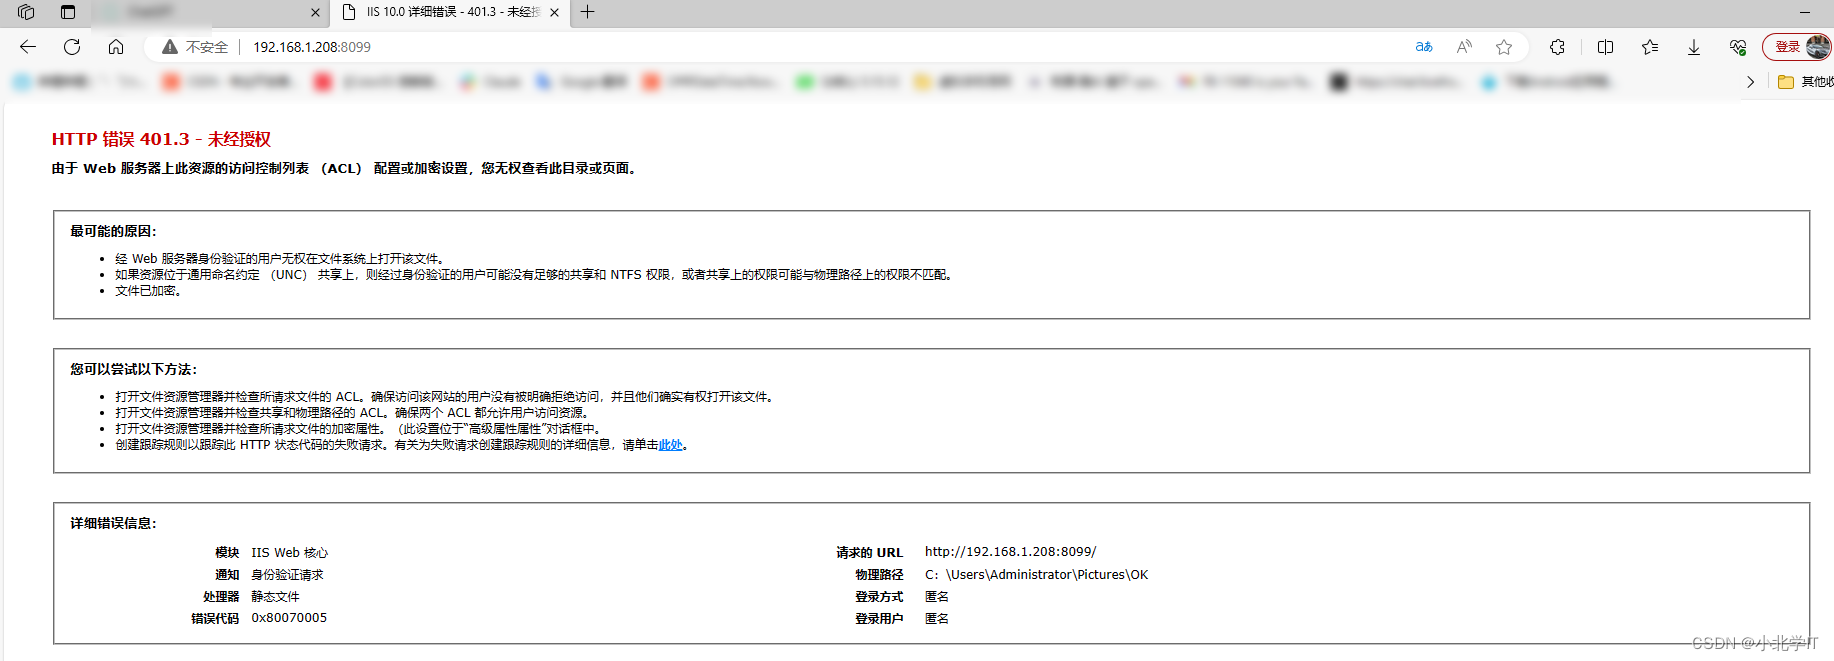This screenshot has width=1834, height=661.
Task: Reload the page with refresh icon
Action: point(72,47)
